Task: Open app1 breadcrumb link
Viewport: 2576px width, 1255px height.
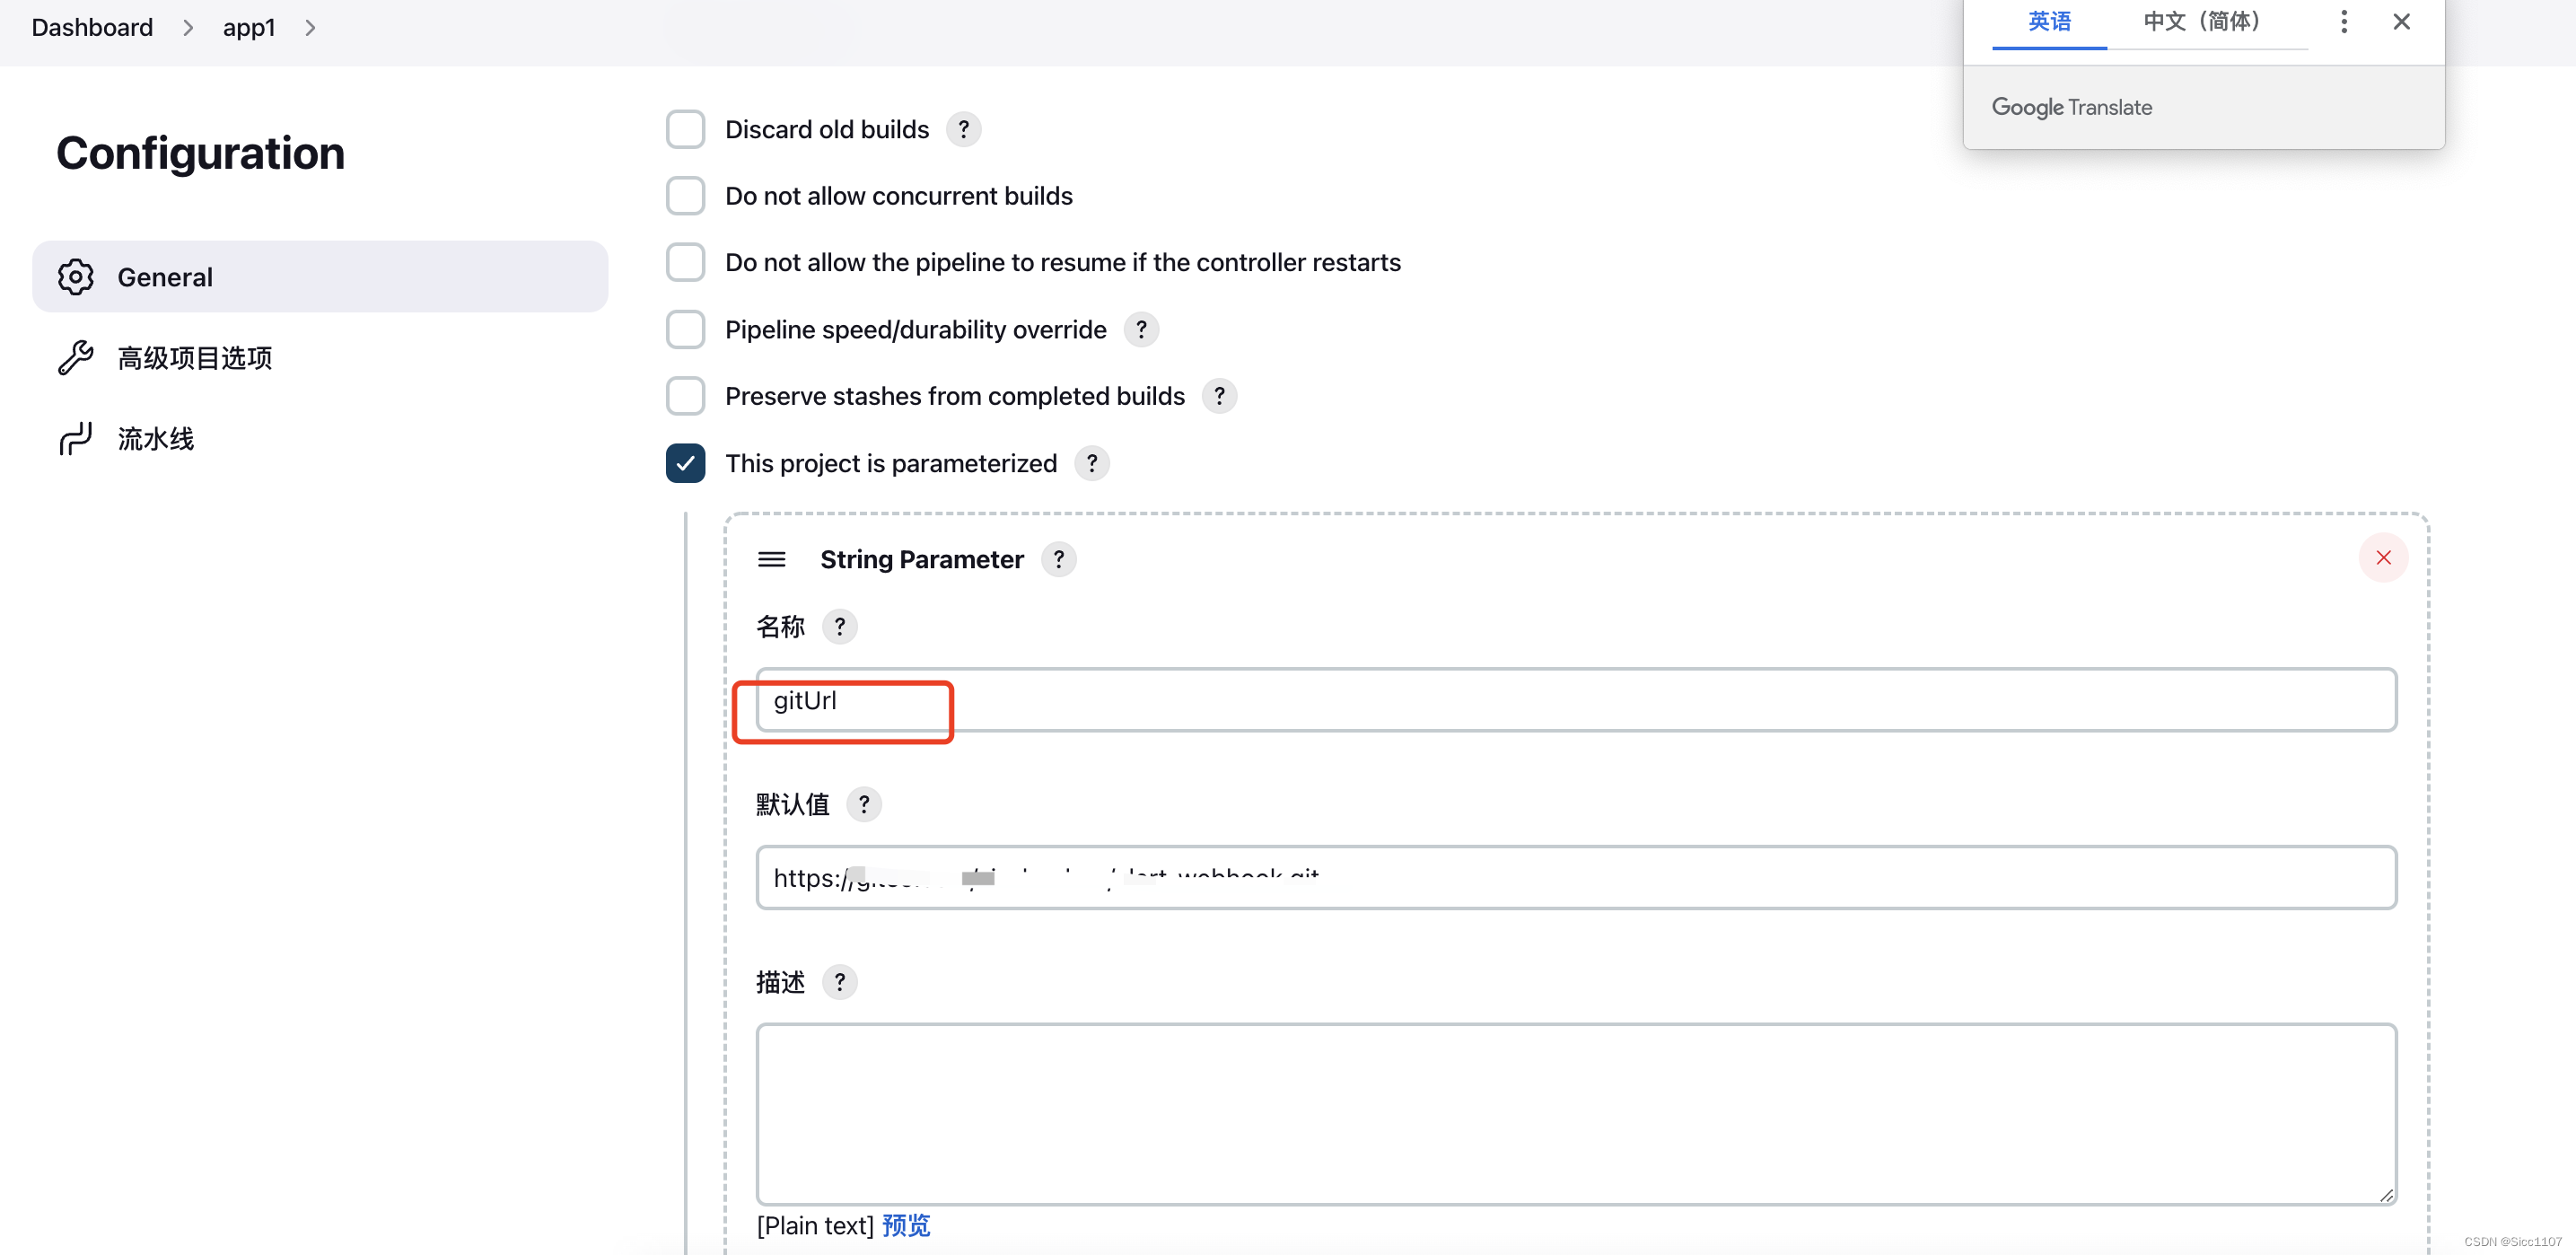Action: (x=248, y=28)
